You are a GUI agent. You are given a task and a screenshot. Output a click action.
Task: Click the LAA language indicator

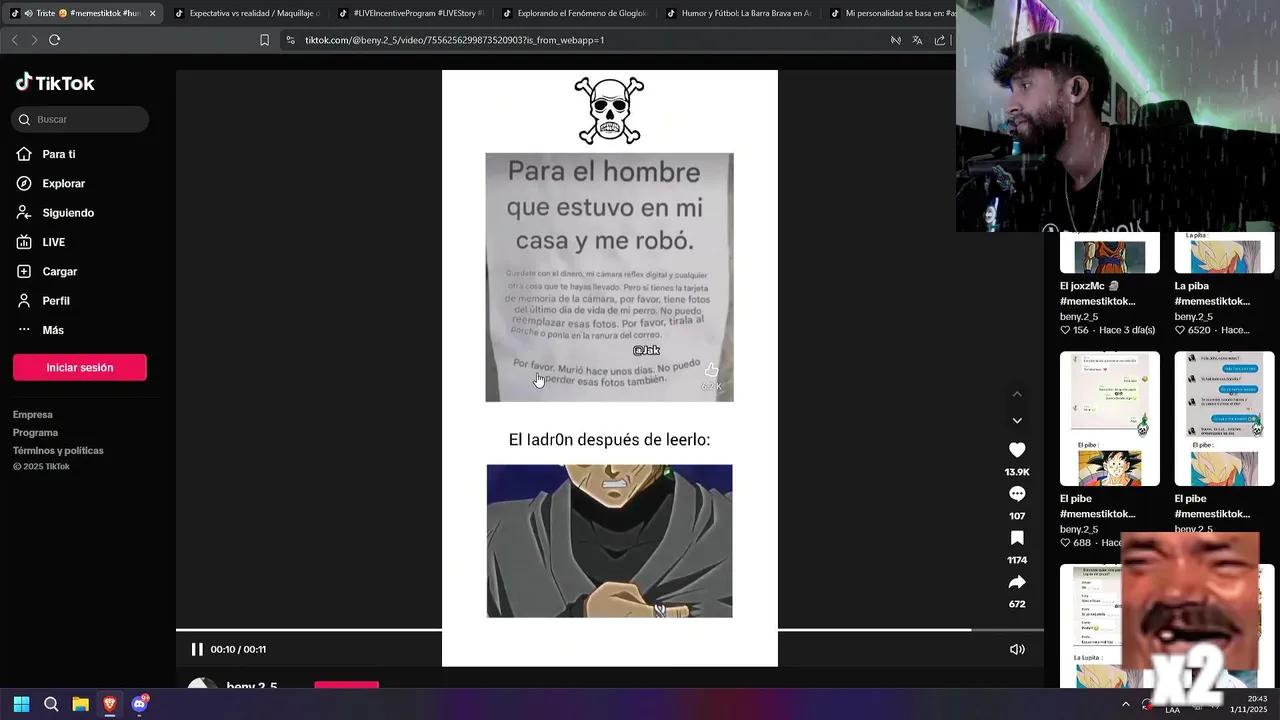coord(1172,710)
